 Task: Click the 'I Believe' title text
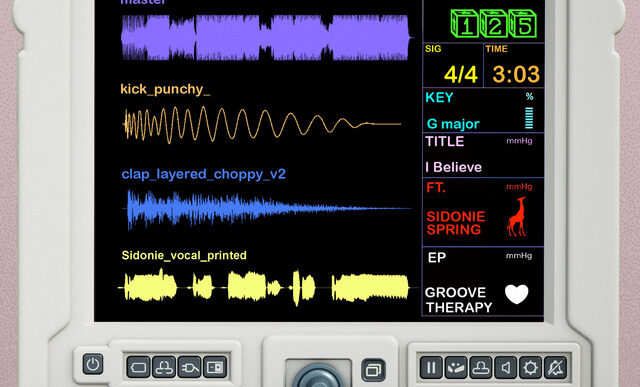pos(453,167)
